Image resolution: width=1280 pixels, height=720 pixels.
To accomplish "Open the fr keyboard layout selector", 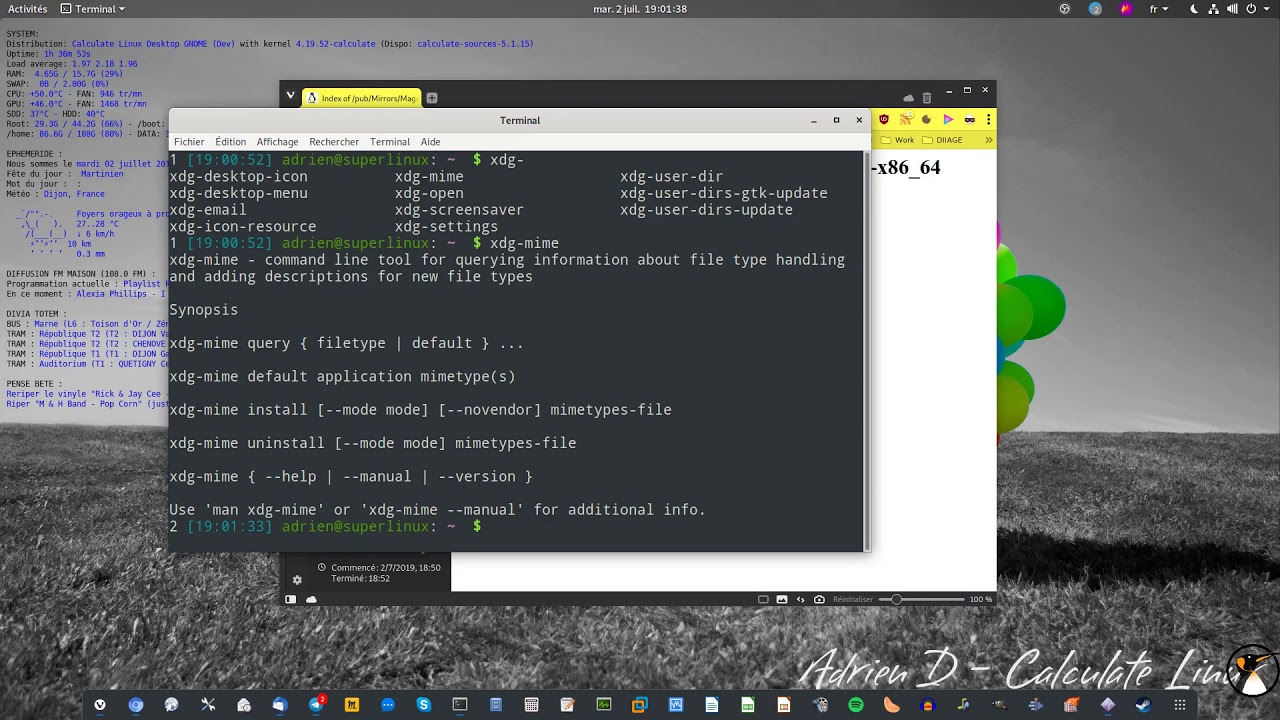I will pyautogui.click(x=1159, y=9).
